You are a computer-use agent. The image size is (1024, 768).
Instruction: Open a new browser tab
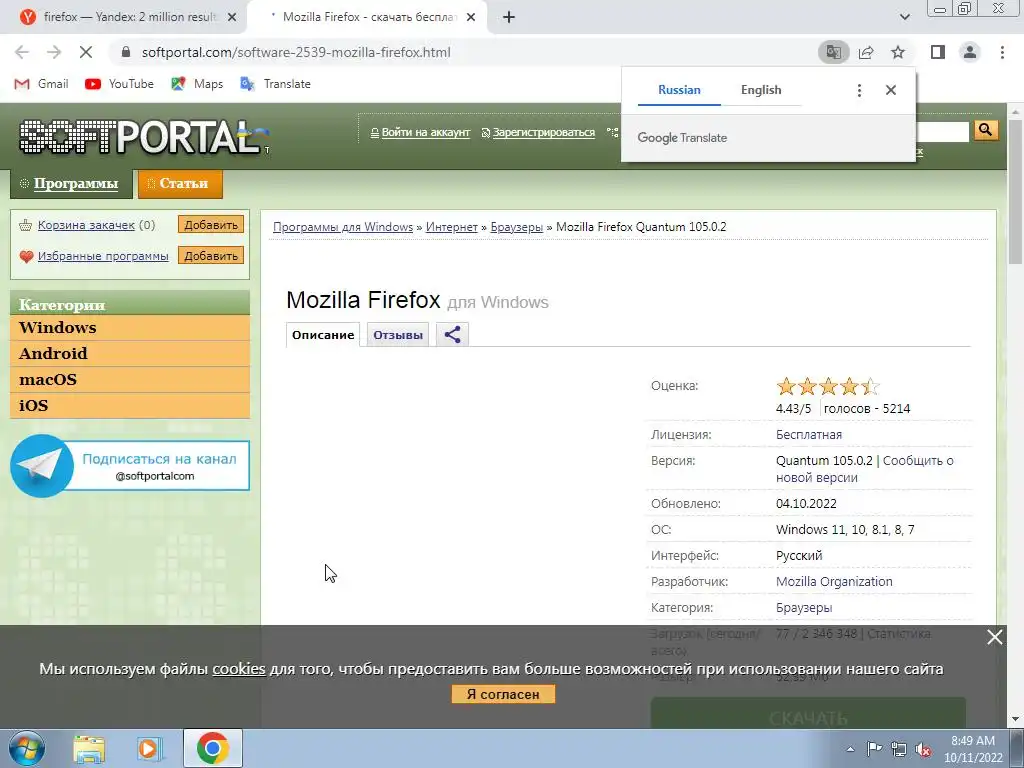coord(509,17)
